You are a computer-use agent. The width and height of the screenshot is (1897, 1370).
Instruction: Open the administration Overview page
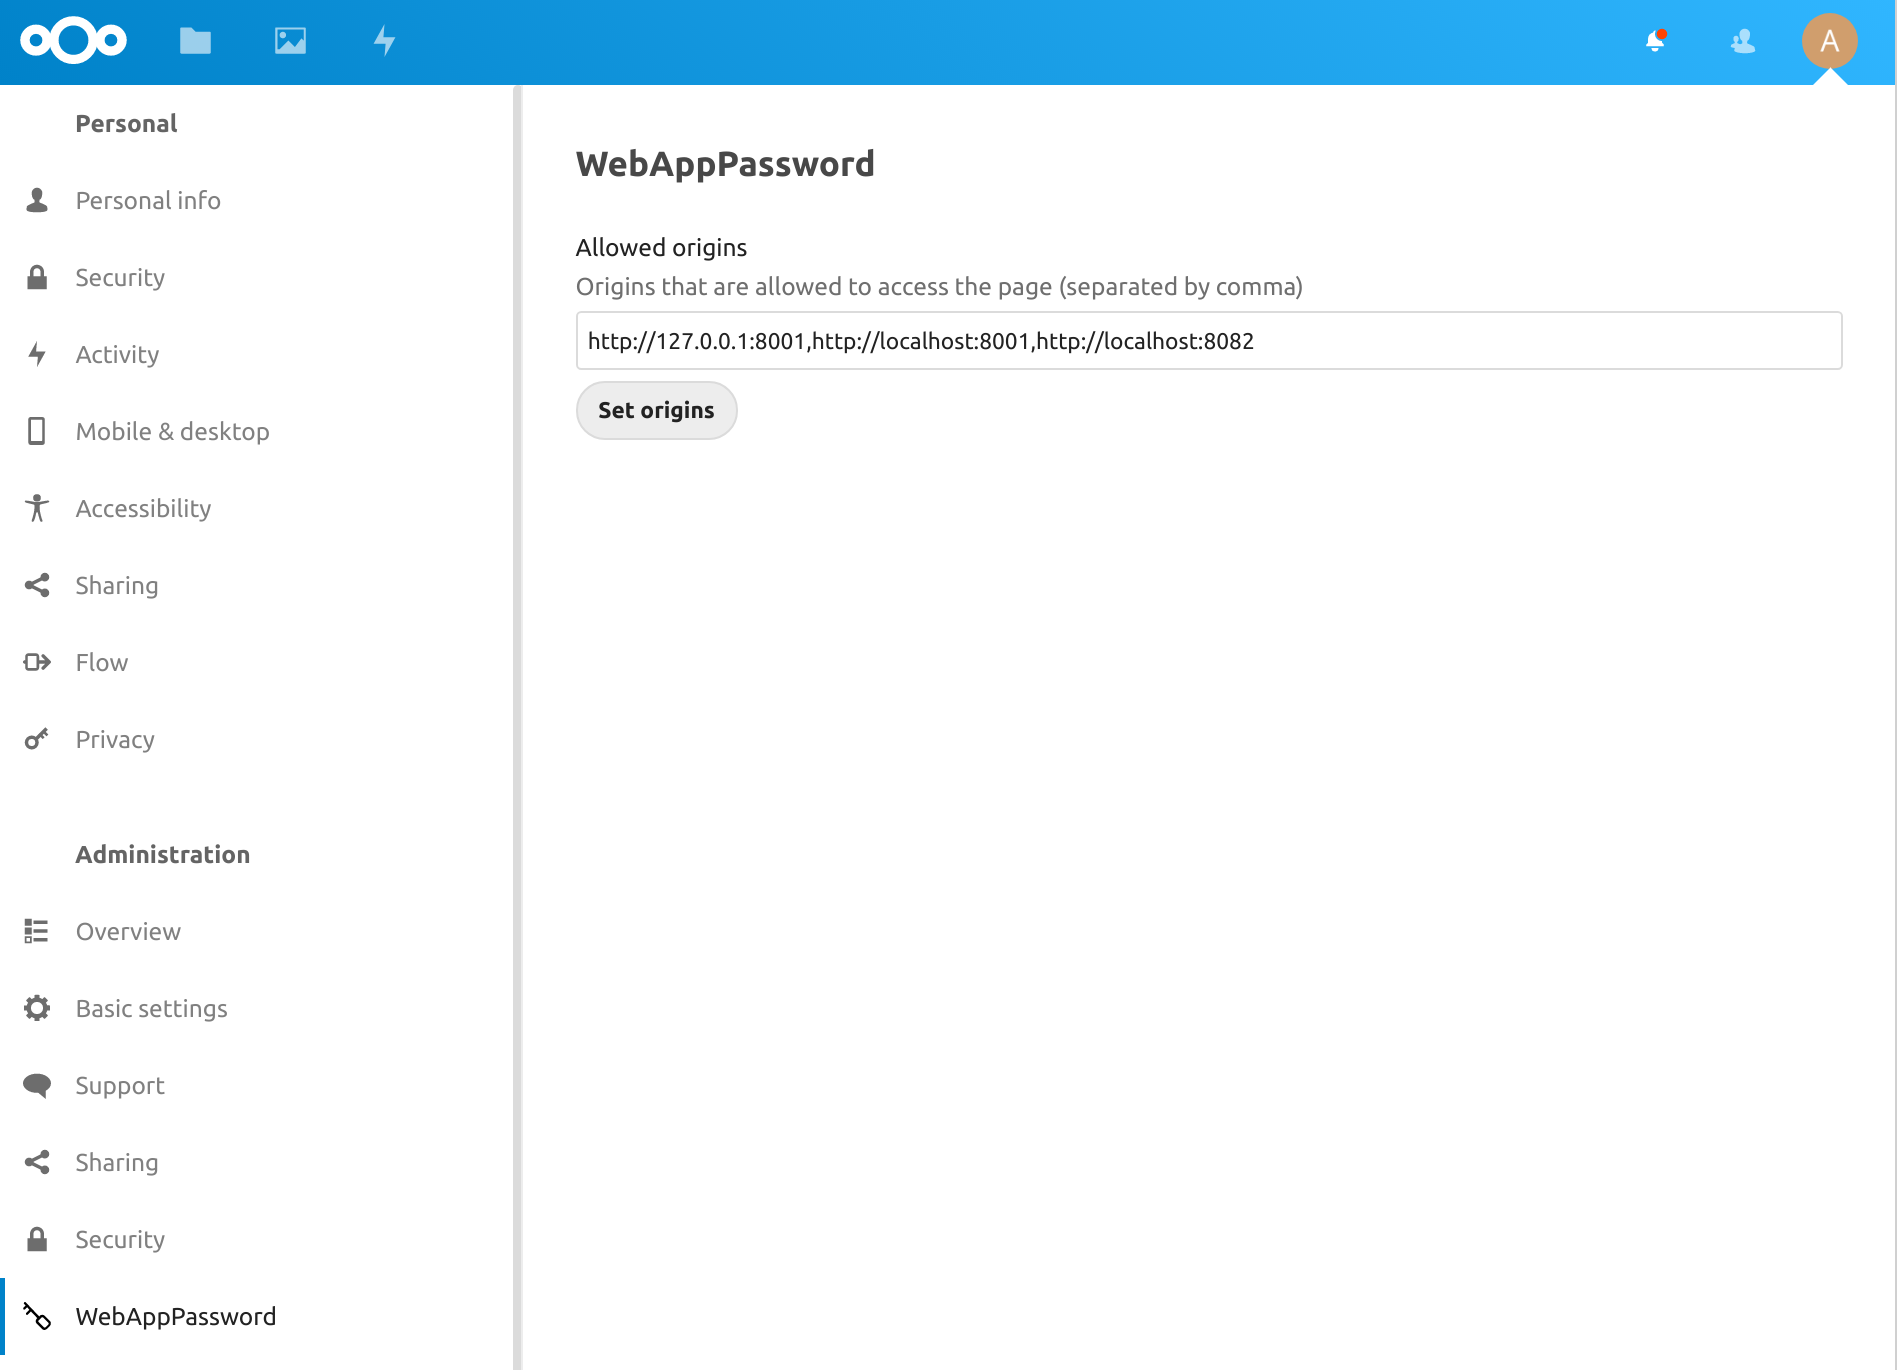[128, 931]
